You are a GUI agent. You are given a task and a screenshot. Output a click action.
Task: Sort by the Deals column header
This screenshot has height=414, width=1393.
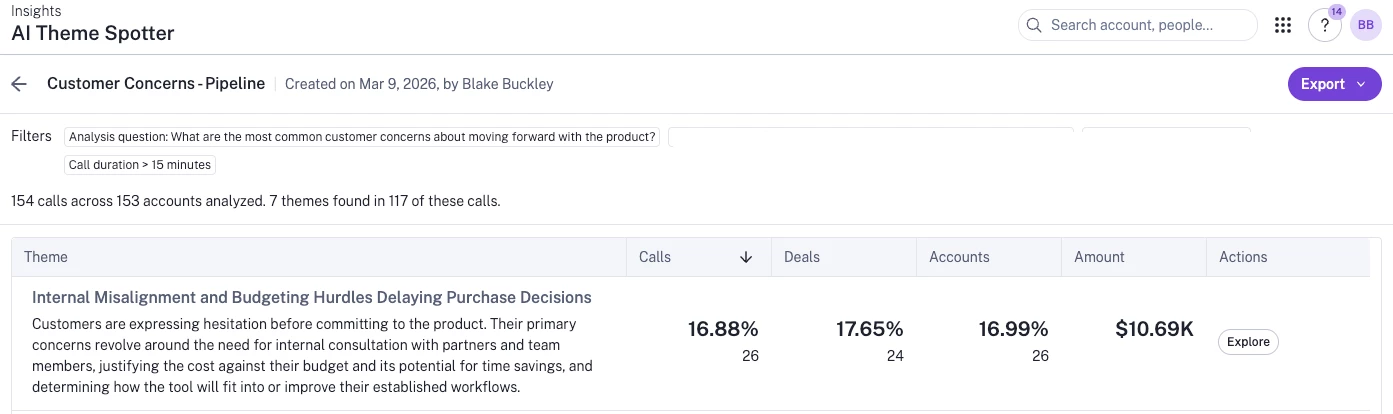[802, 257]
